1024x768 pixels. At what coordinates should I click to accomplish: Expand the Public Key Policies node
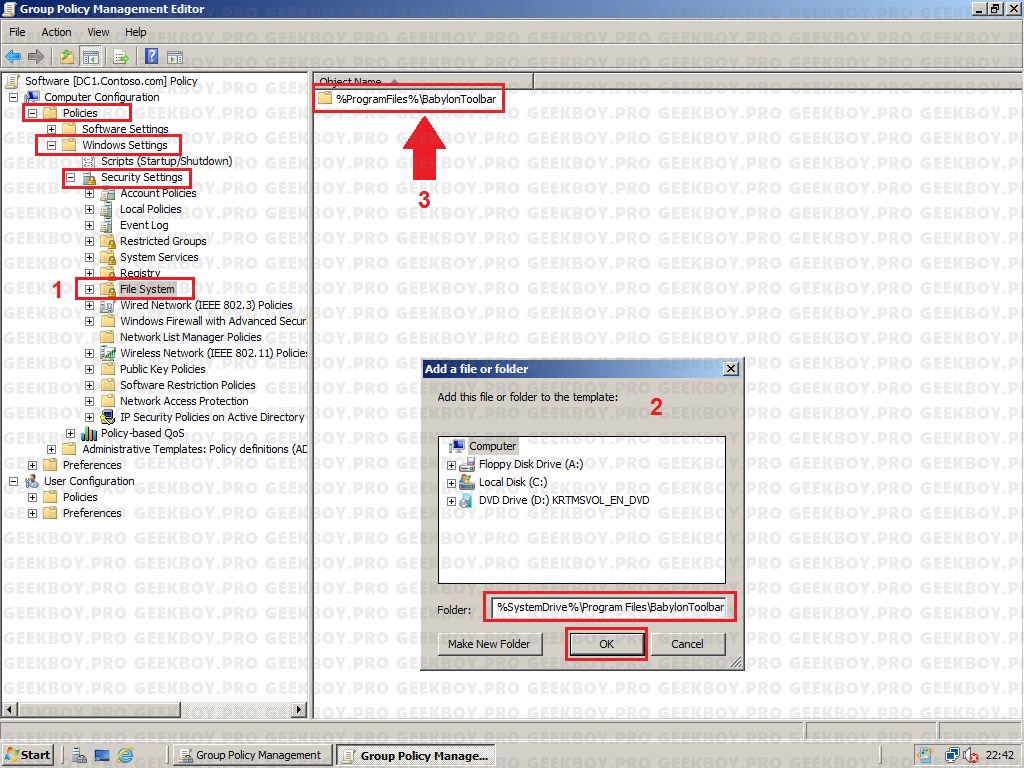(89, 369)
